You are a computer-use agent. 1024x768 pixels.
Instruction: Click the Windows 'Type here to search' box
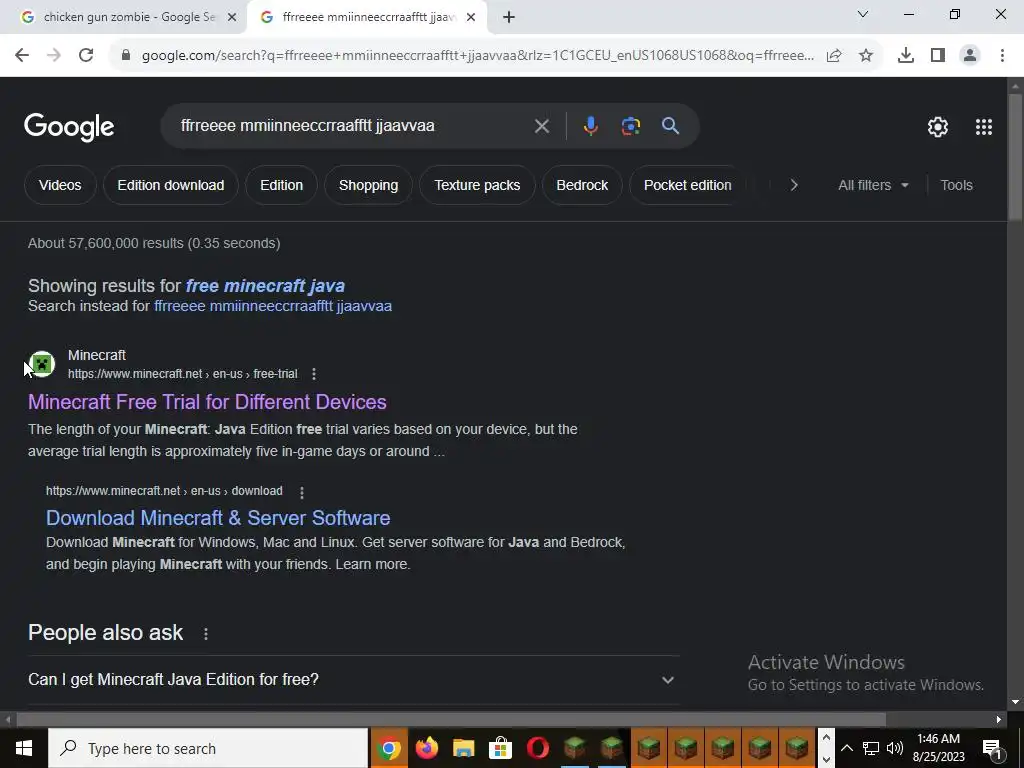tap(208, 748)
